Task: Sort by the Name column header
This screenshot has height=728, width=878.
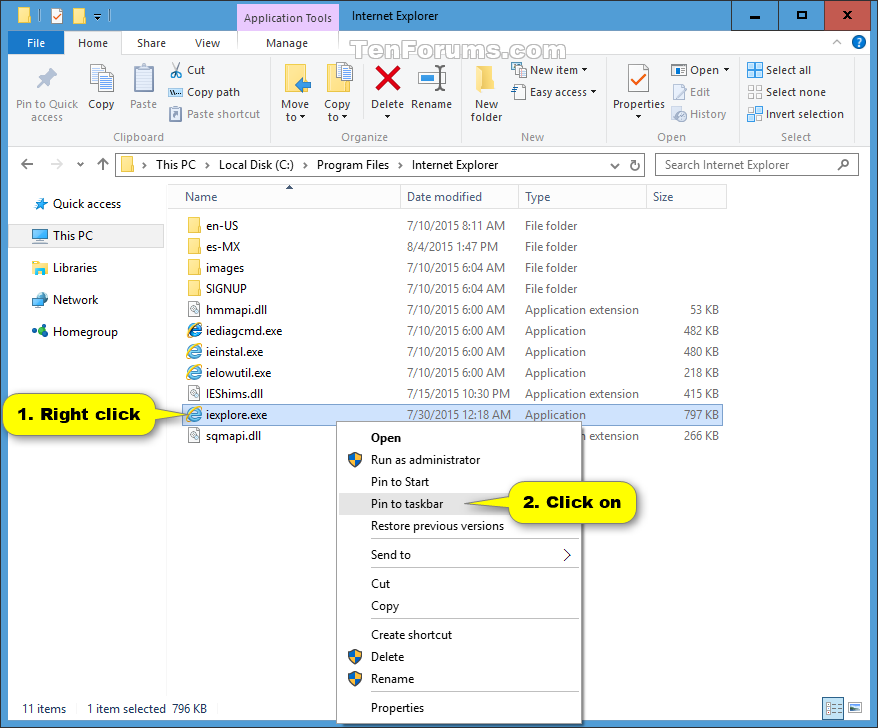Action: coord(286,197)
